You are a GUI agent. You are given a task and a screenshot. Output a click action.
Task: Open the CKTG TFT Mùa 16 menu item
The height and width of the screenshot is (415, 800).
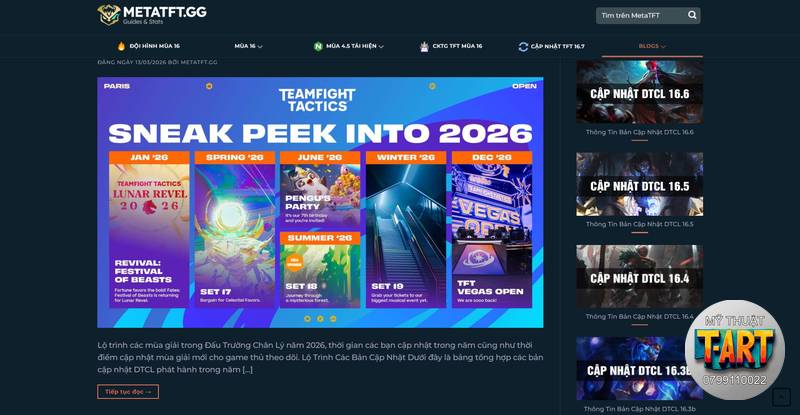(457, 46)
